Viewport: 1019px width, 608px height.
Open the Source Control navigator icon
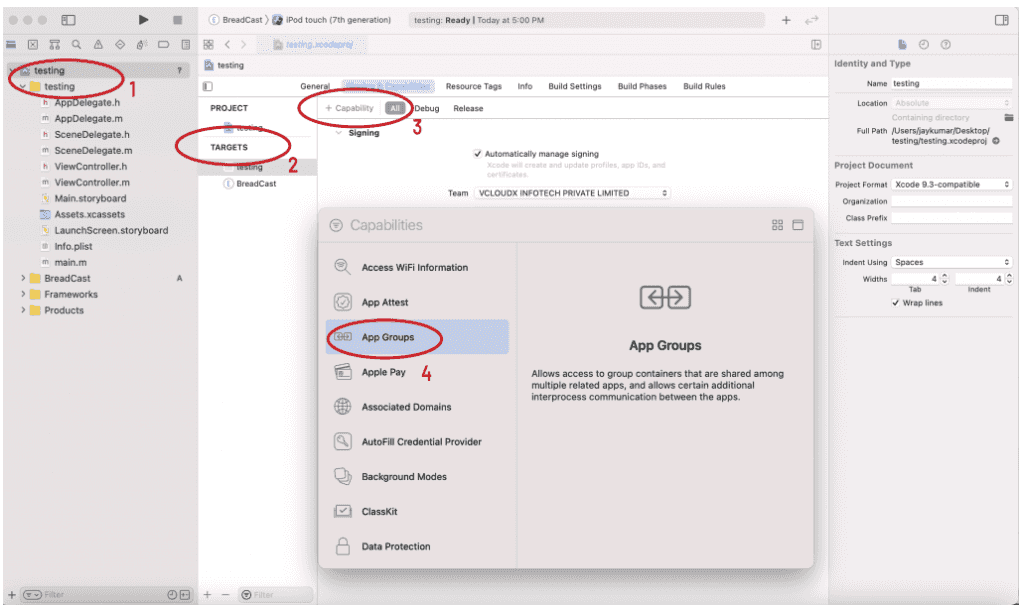(32, 45)
